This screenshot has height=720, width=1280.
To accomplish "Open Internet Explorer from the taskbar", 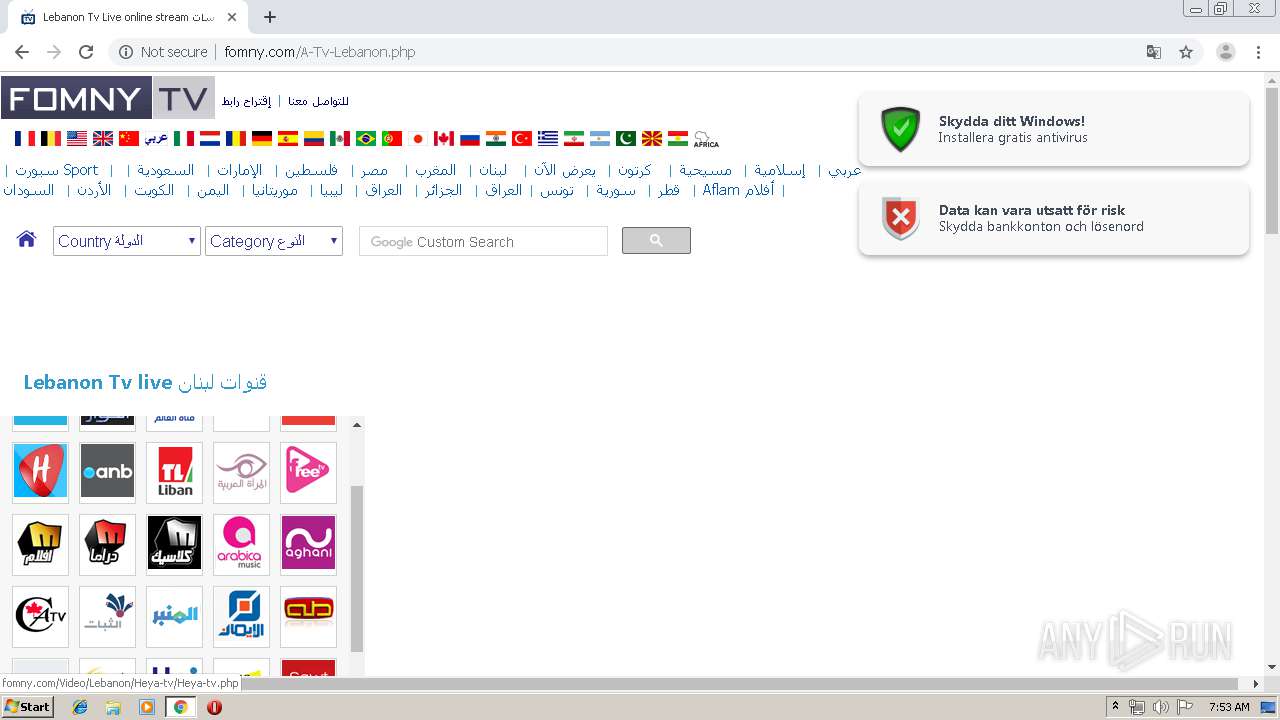I will (x=80, y=707).
